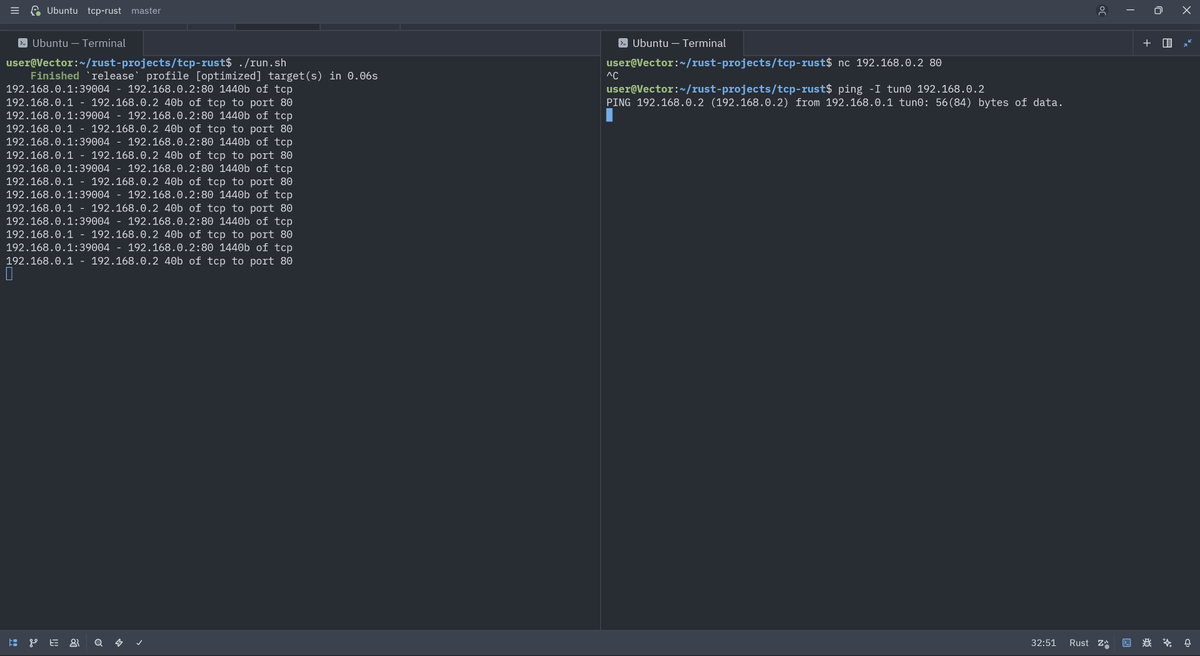Restore down the Zed window
The width and height of the screenshot is (1200, 656).
pos(1158,10)
